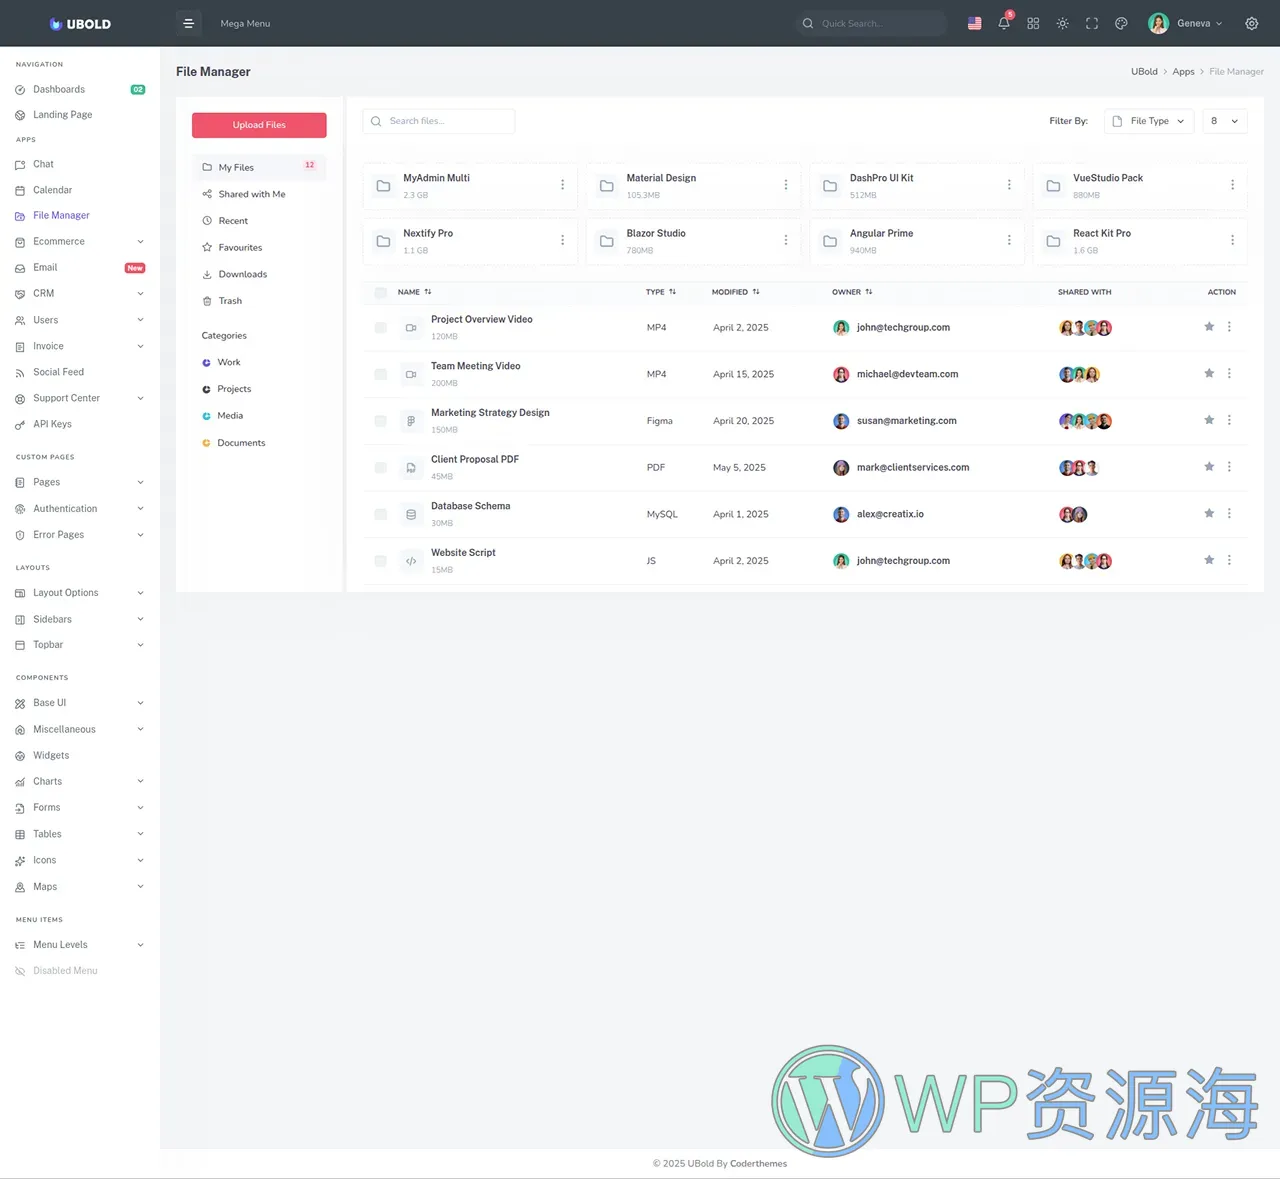Open the apps grid shortcut menu
The height and width of the screenshot is (1180, 1280).
coord(1033,23)
